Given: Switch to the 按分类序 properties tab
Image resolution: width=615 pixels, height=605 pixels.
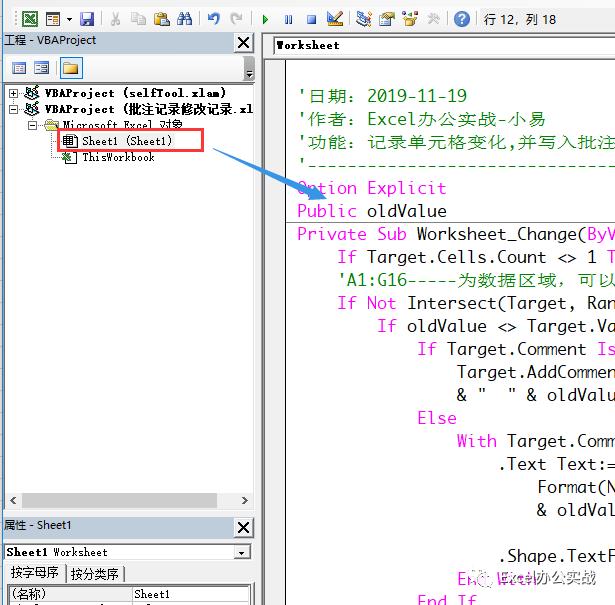Looking at the screenshot, I should (x=96, y=573).
